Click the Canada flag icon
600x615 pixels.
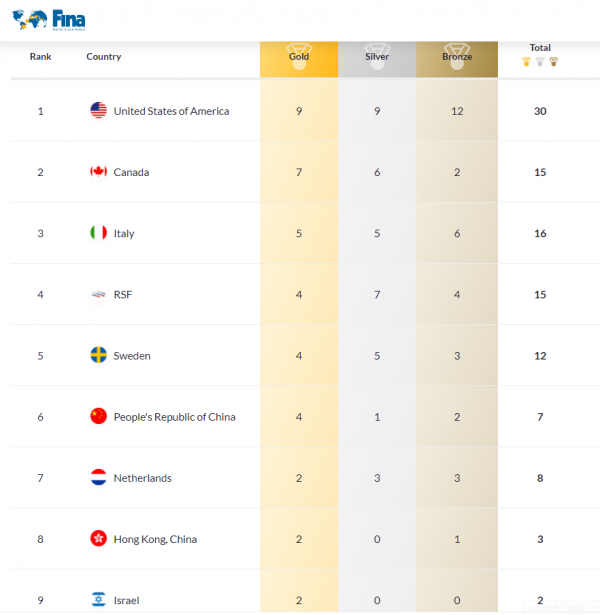(x=98, y=172)
